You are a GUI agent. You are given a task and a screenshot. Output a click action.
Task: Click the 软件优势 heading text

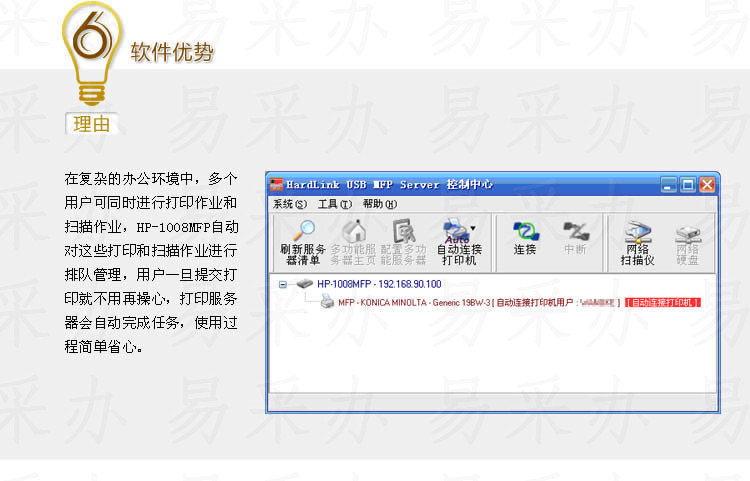[x=172, y=52]
